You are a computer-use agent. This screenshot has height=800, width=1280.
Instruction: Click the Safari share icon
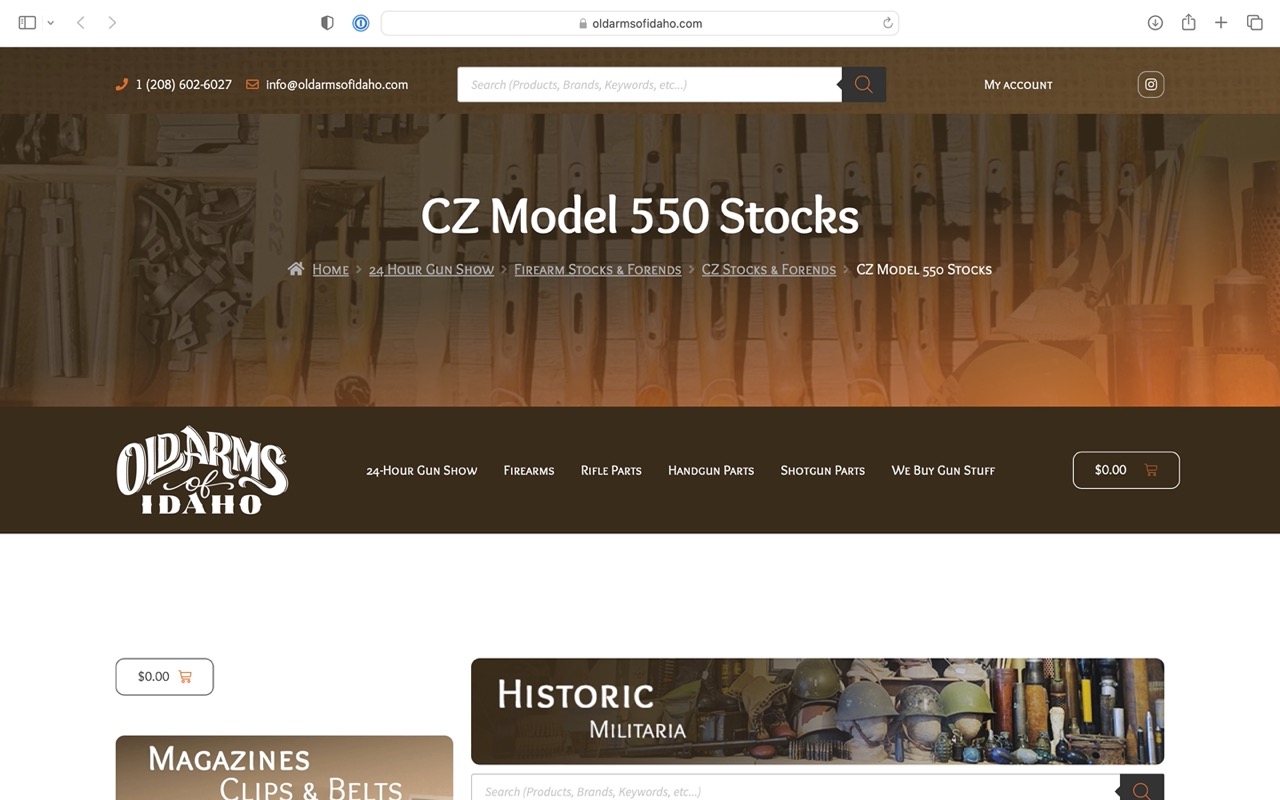tap(1188, 22)
